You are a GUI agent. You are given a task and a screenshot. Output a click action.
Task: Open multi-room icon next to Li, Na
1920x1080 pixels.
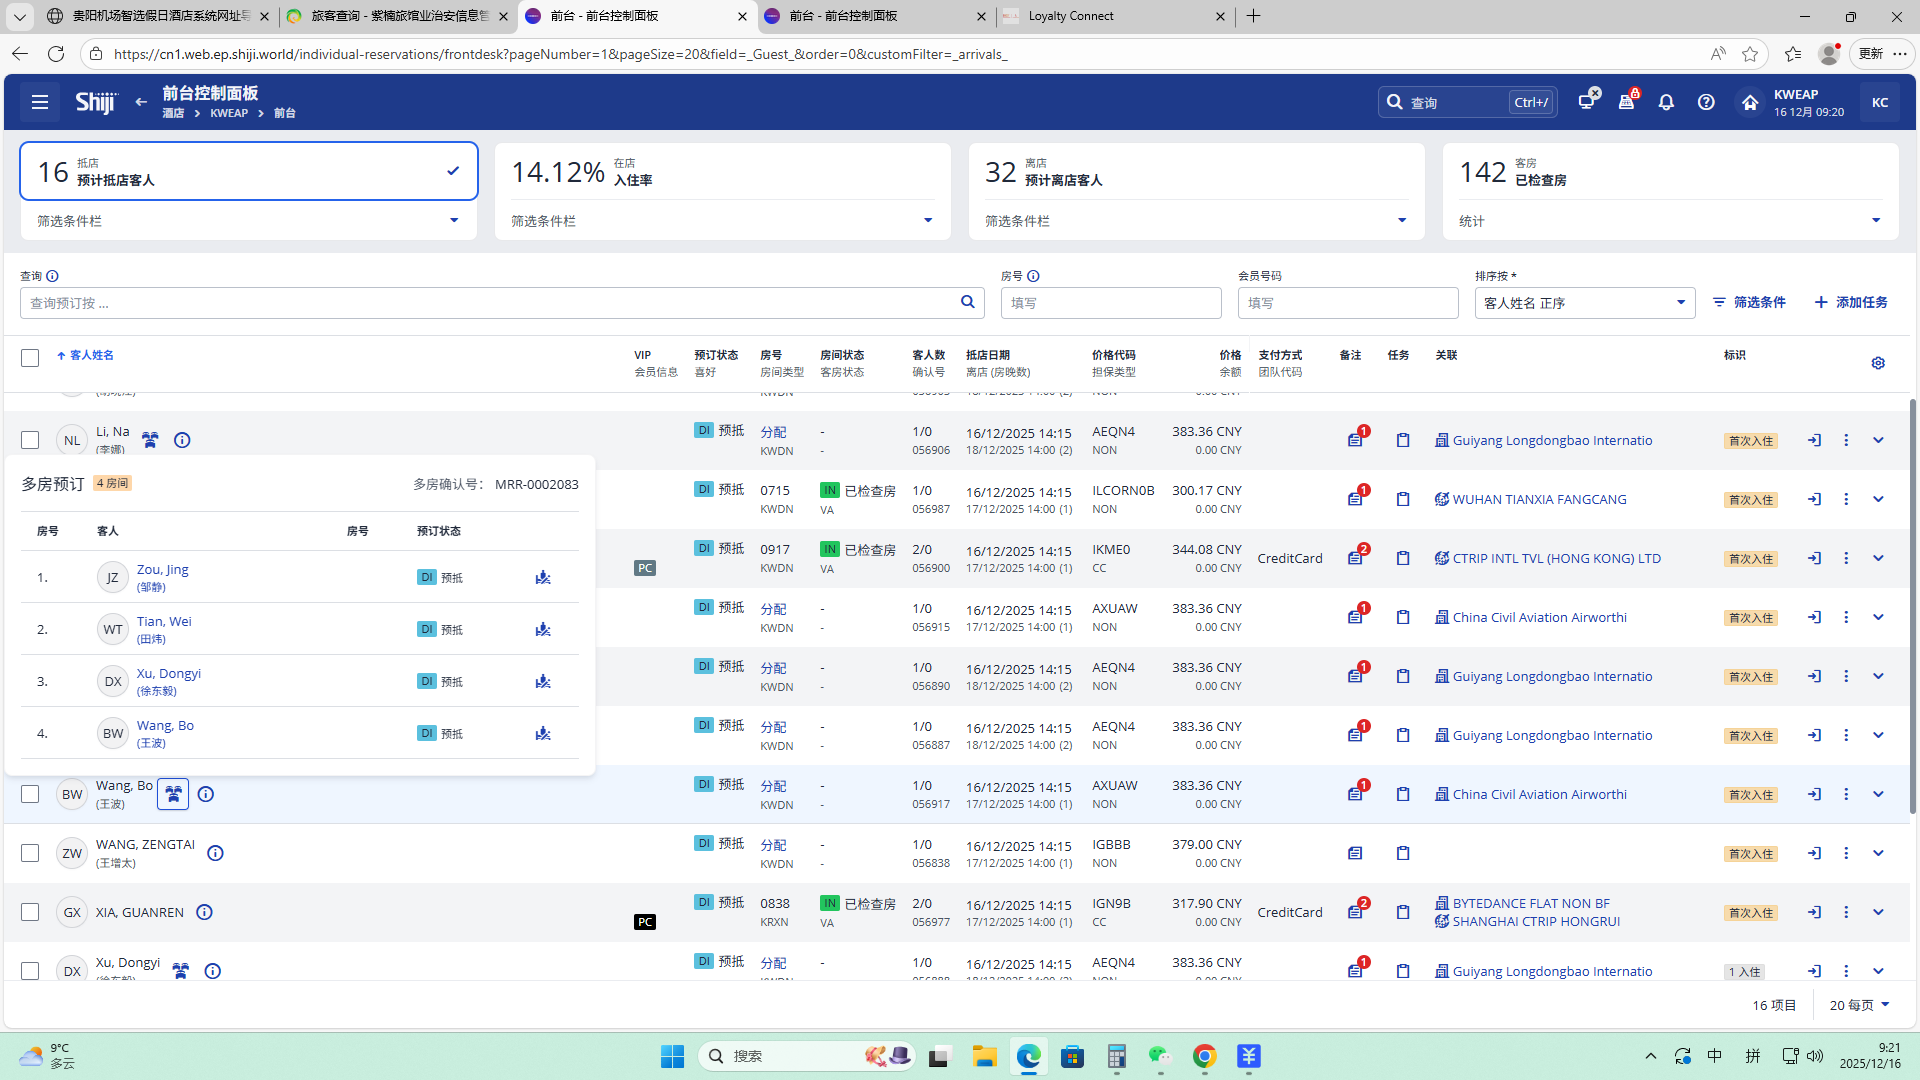pos(150,440)
